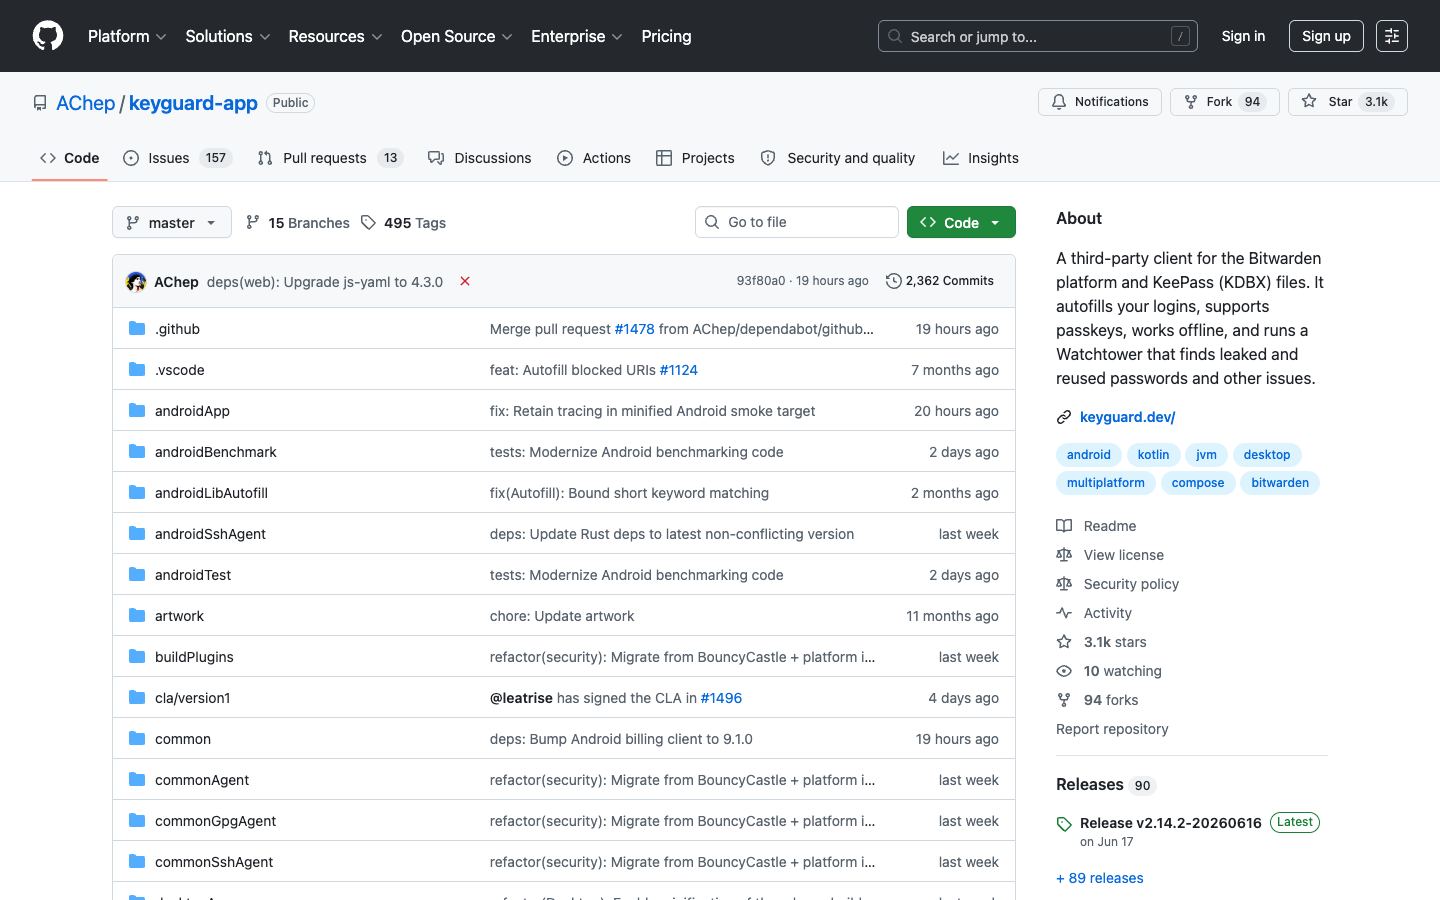
Task: Switch to the Issues tab
Action: (177, 158)
